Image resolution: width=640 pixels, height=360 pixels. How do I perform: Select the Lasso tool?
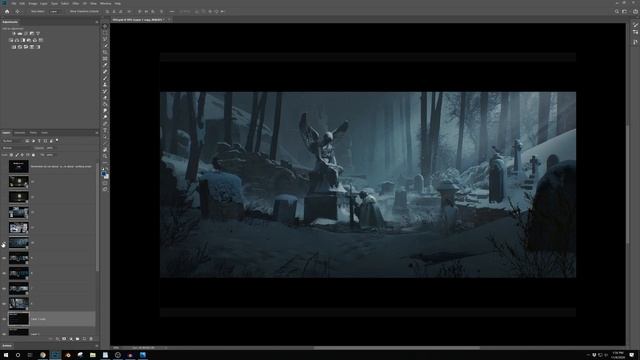[105, 40]
